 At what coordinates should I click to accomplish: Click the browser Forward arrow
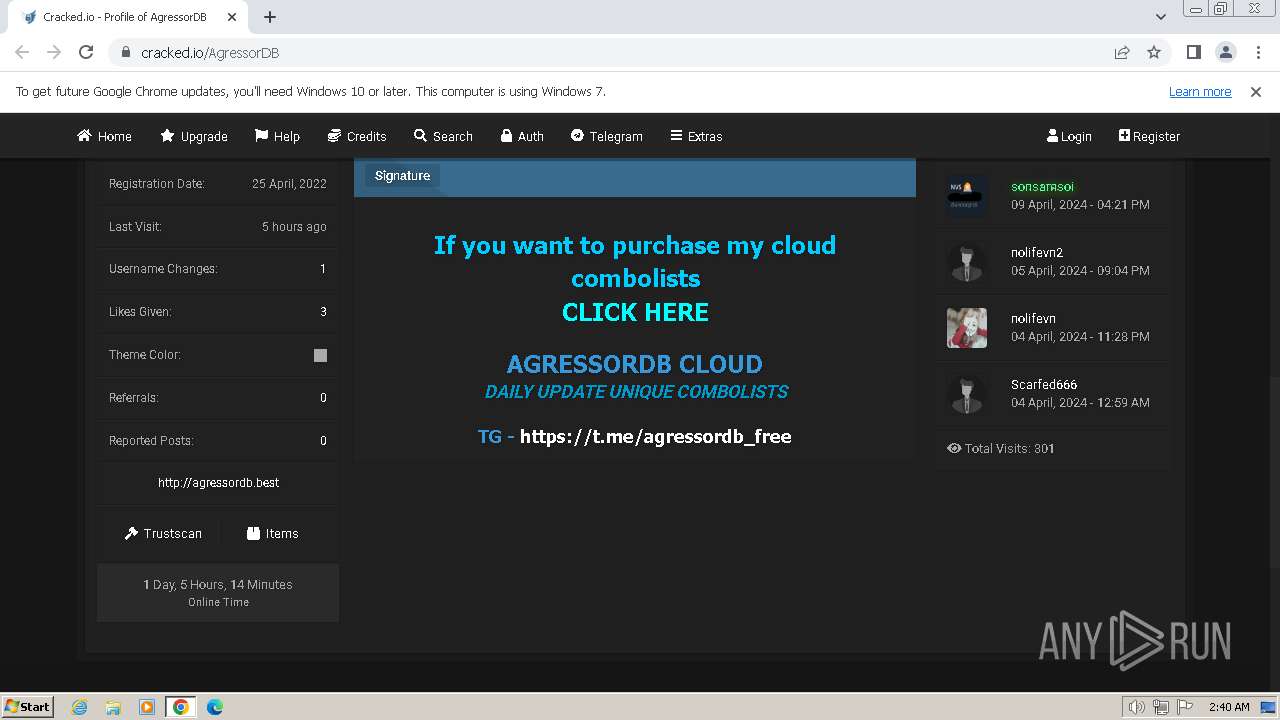(54, 52)
